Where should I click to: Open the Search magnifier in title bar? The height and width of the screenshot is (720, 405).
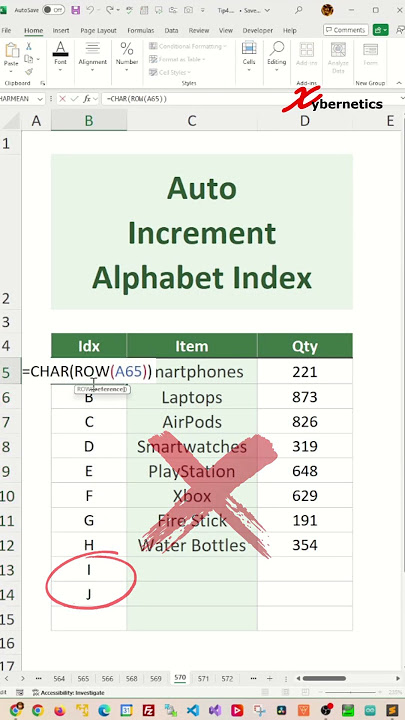pos(299,10)
